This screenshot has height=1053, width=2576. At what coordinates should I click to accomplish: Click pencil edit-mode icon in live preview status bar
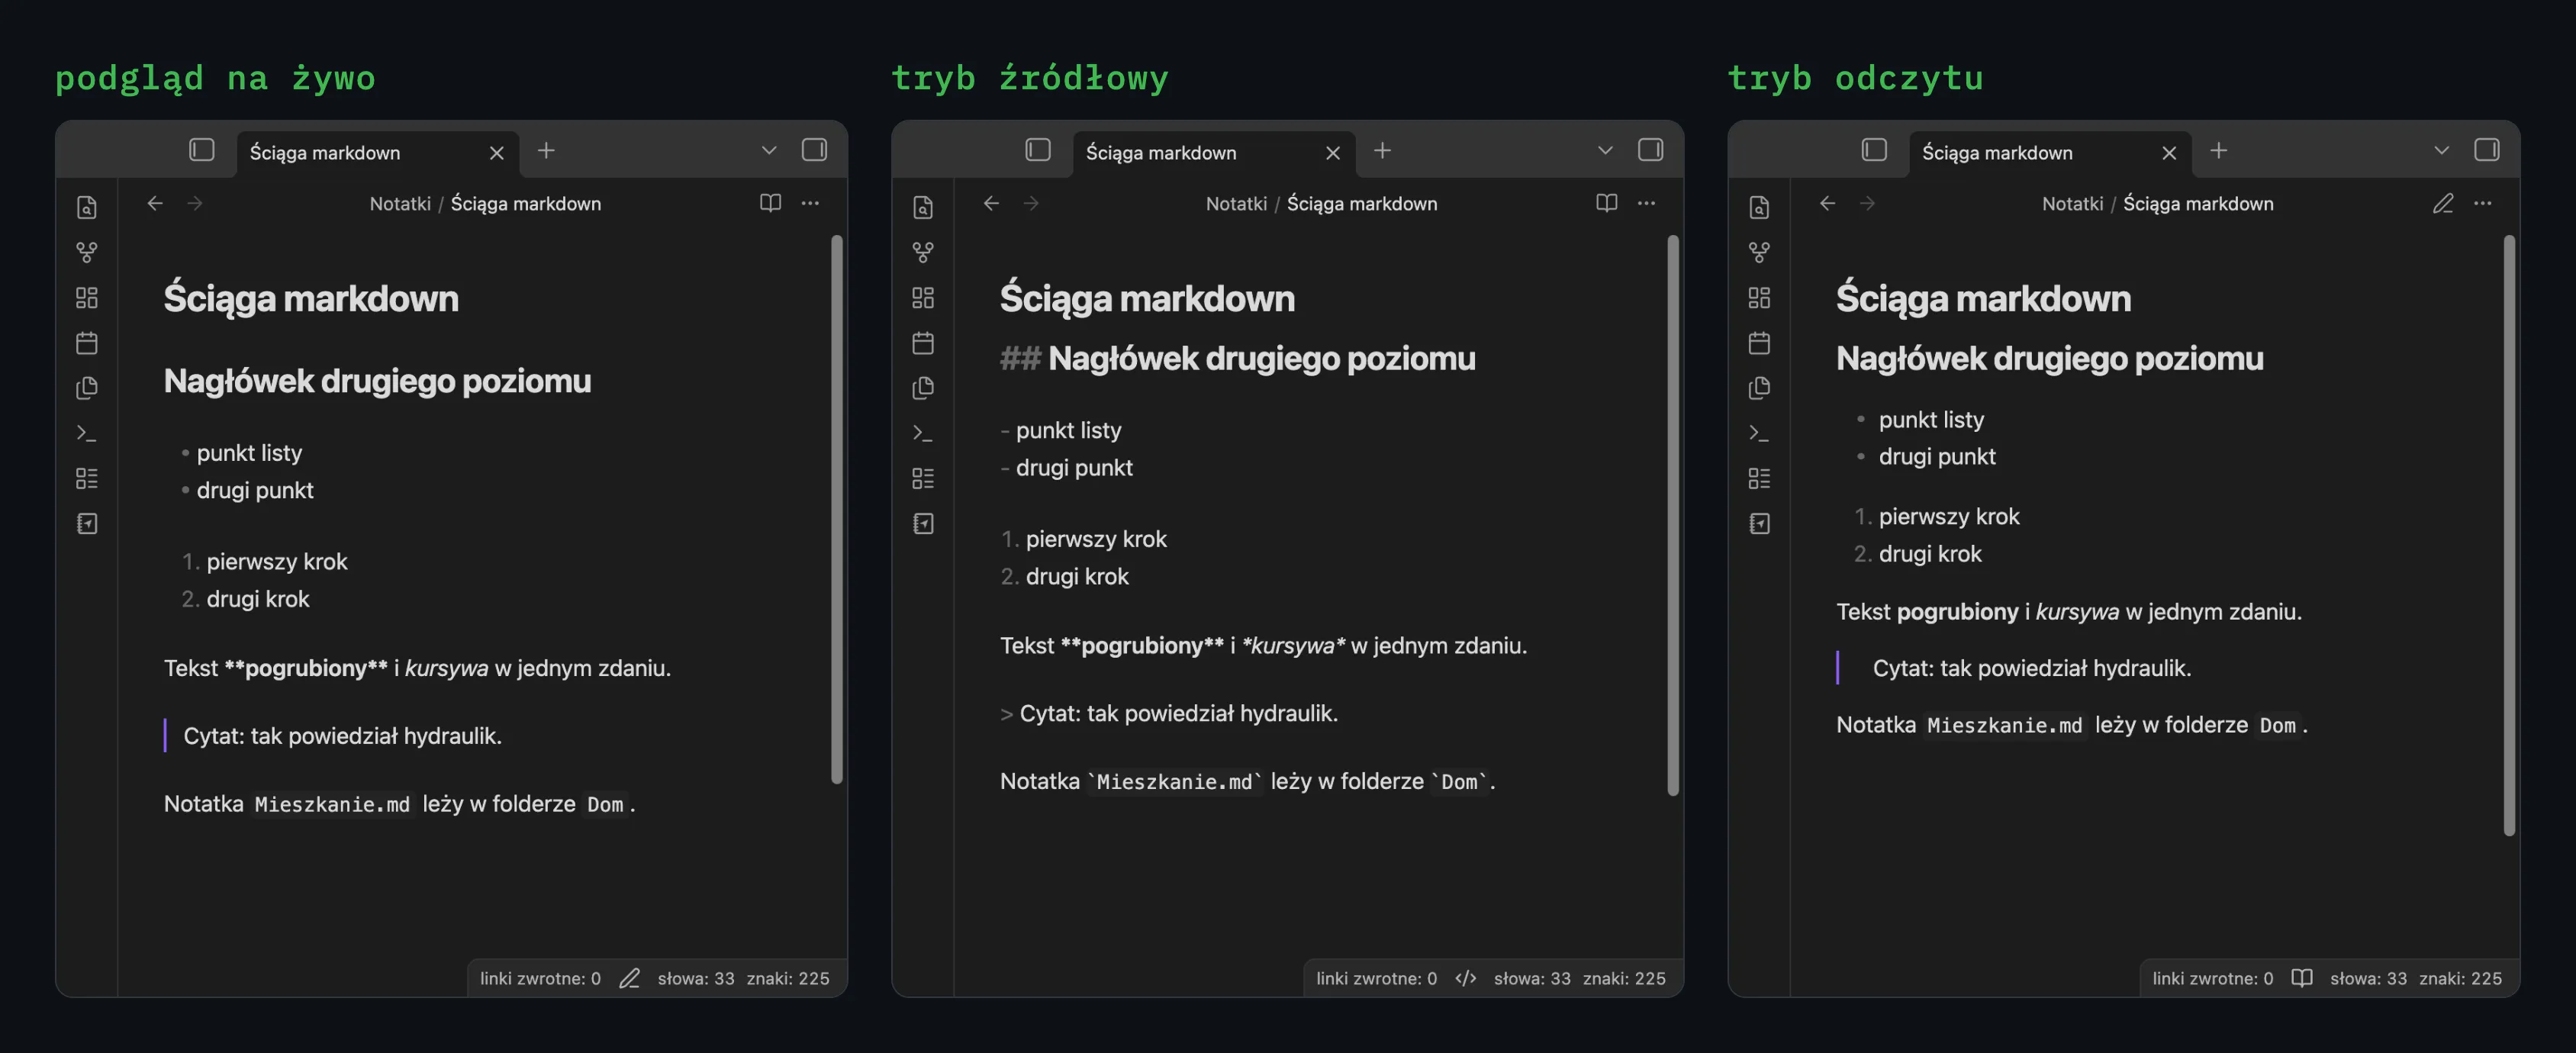[x=629, y=978]
